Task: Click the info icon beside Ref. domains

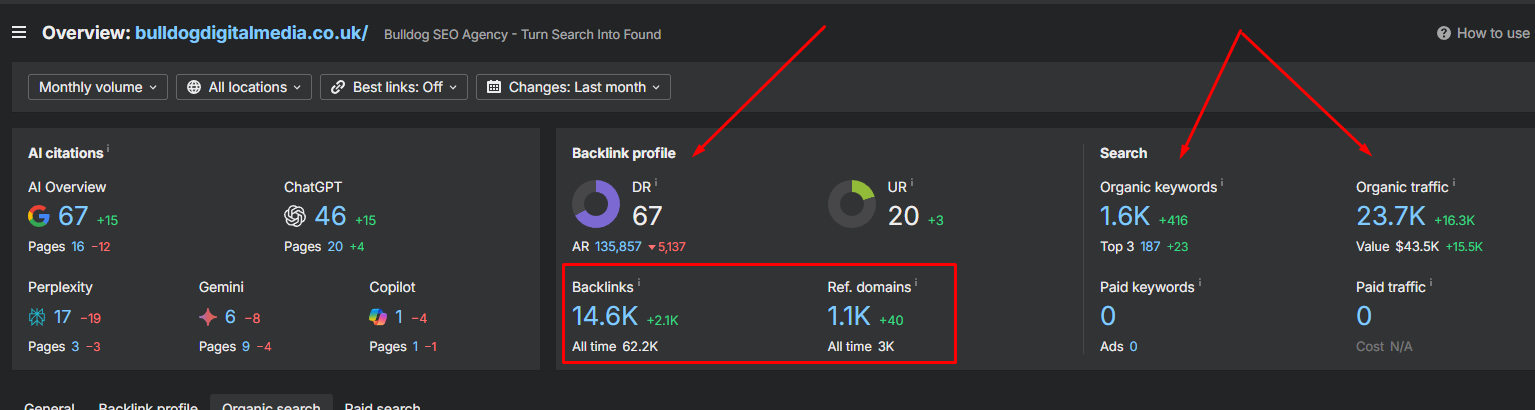Action: pyautogui.click(x=916, y=284)
